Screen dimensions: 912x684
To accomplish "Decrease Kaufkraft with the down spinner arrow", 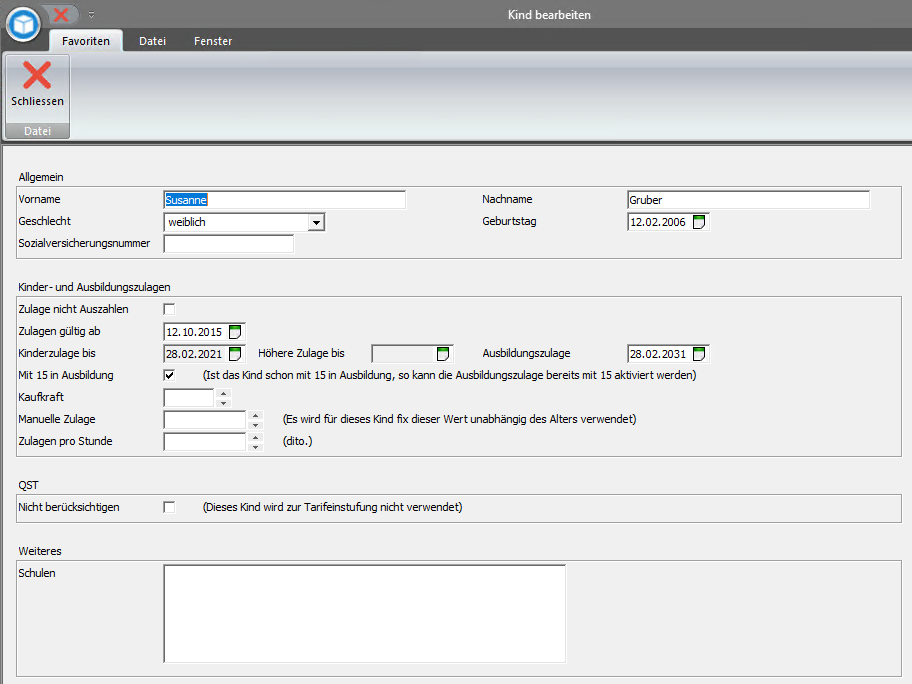I will pos(223,403).
